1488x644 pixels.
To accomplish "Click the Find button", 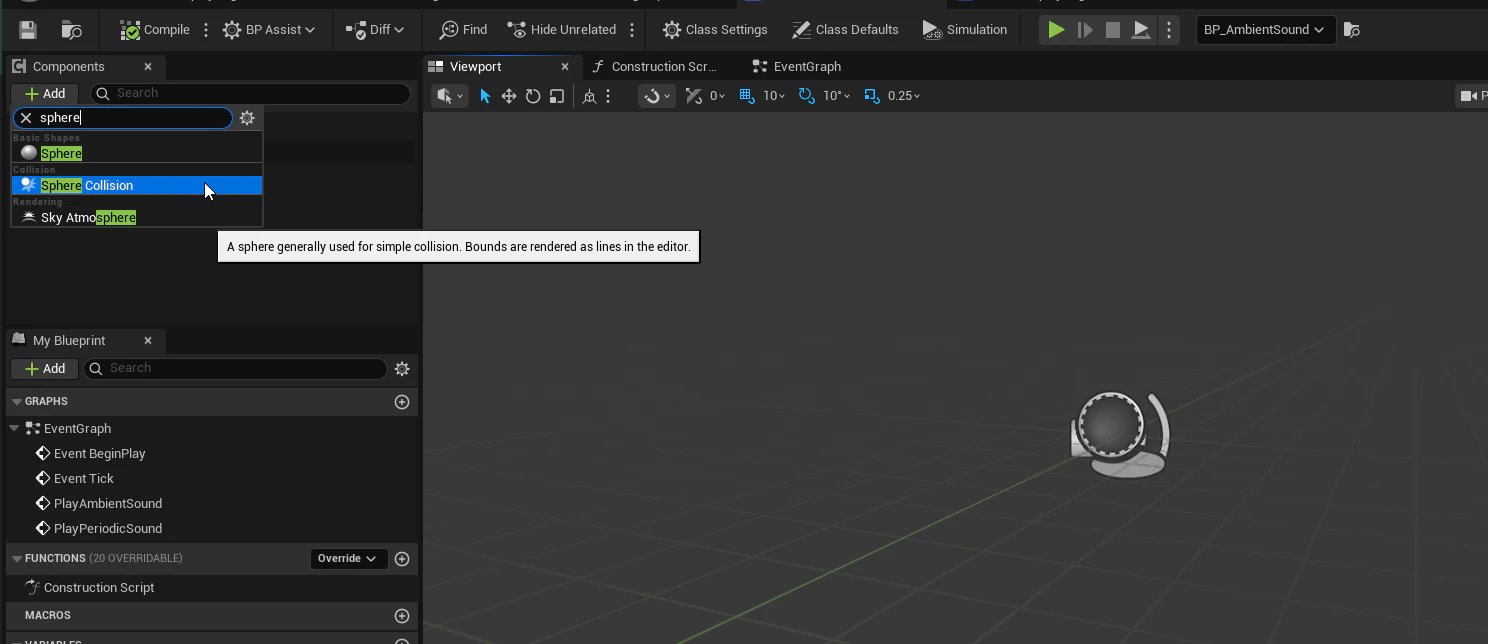I will click(464, 30).
